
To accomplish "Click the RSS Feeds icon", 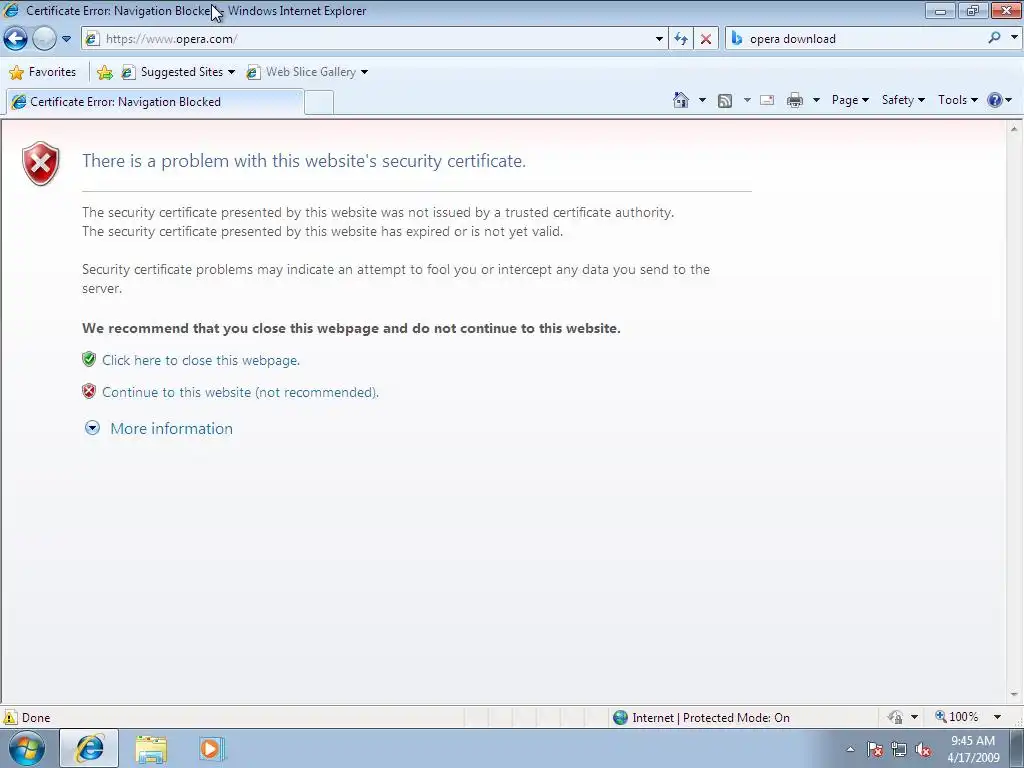I will point(724,101).
